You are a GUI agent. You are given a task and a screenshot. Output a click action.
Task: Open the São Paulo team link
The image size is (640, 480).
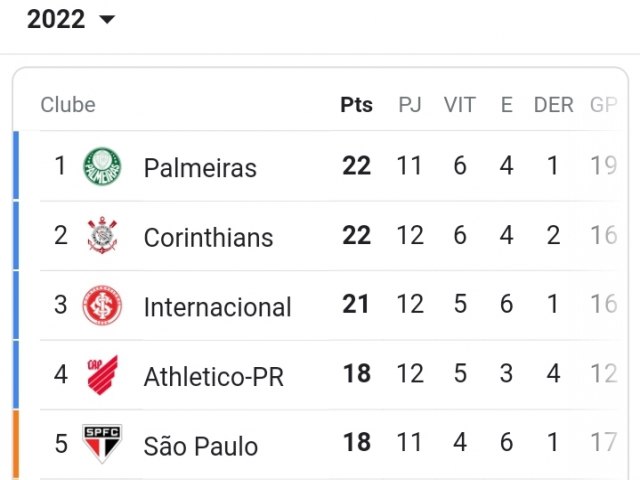(200, 446)
